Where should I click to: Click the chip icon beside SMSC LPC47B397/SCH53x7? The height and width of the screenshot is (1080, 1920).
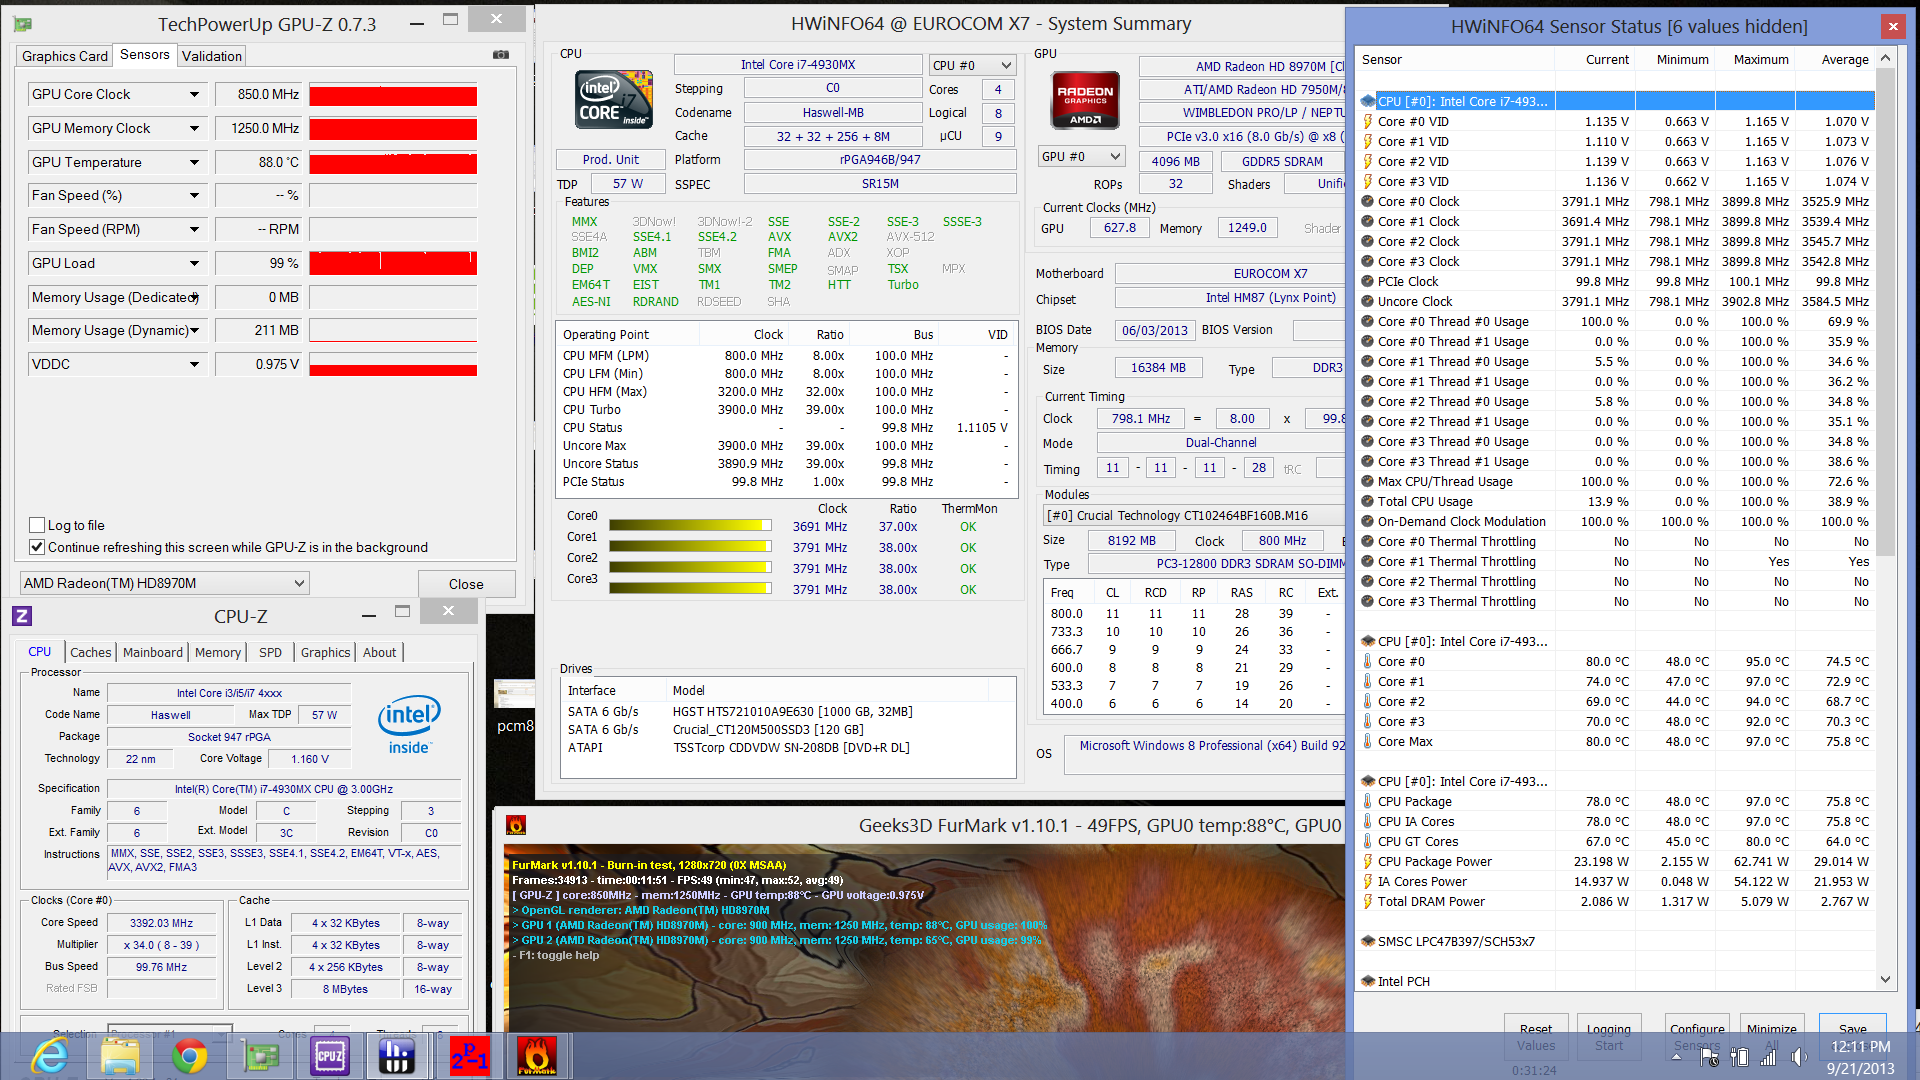point(1367,941)
